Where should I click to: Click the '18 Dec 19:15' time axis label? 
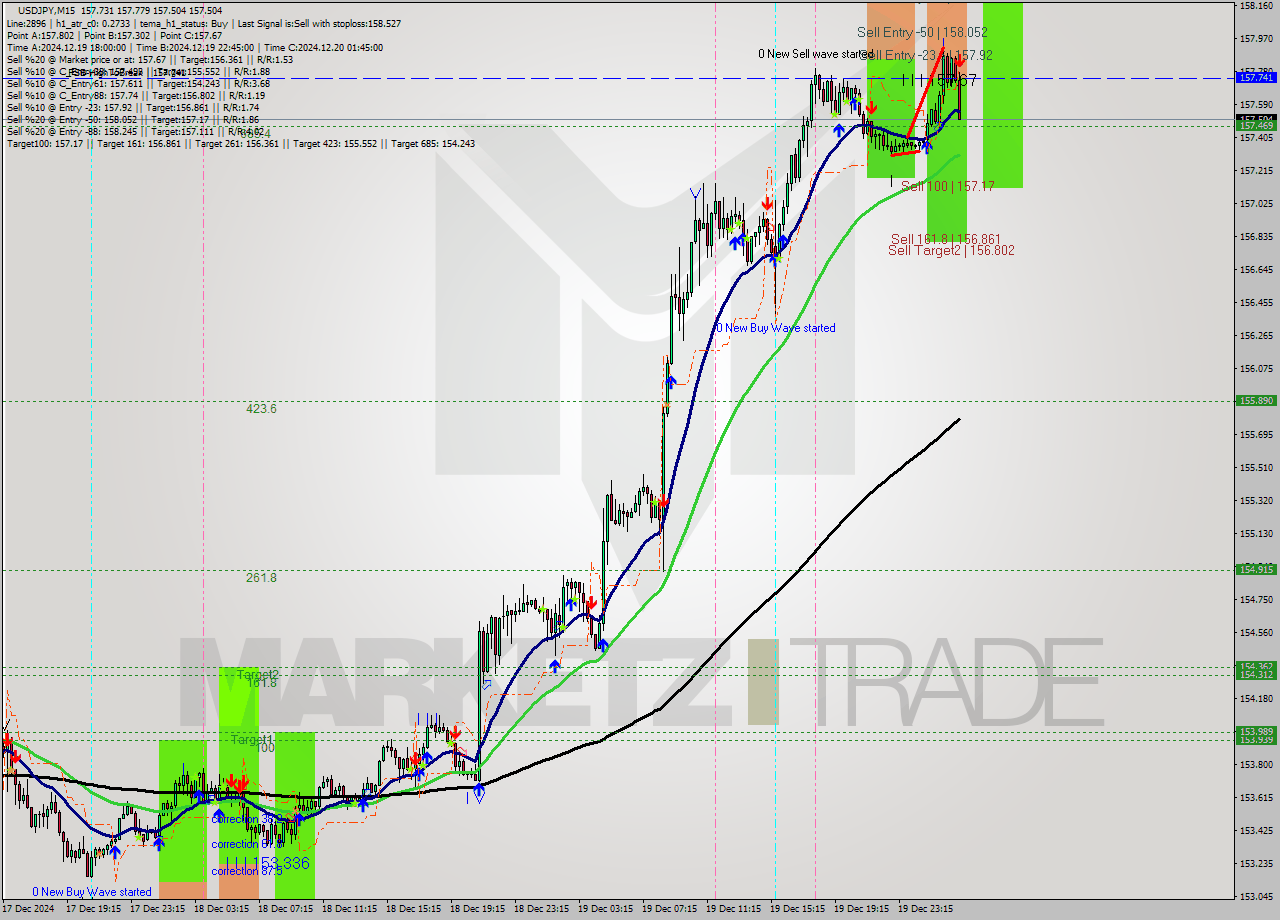(x=478, y=909)
